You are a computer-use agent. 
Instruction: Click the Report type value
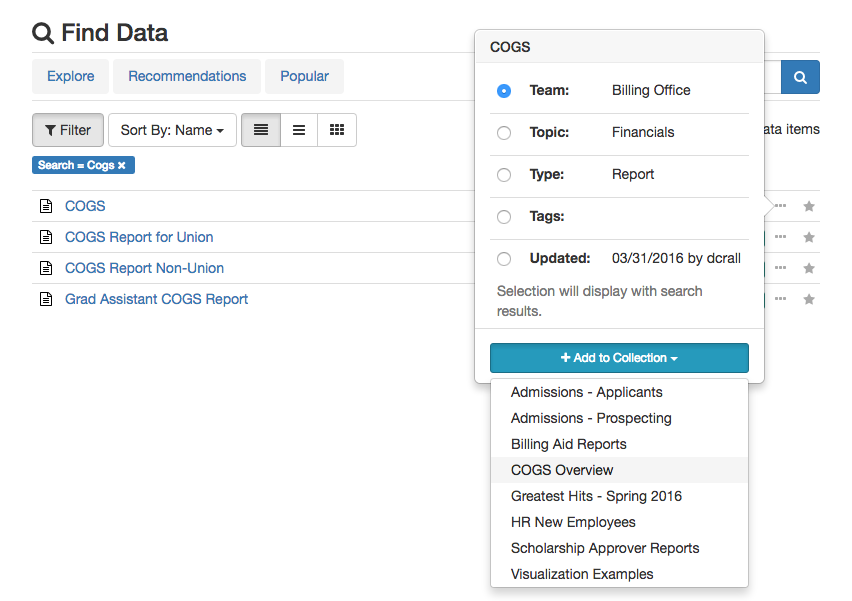(633, 174)
